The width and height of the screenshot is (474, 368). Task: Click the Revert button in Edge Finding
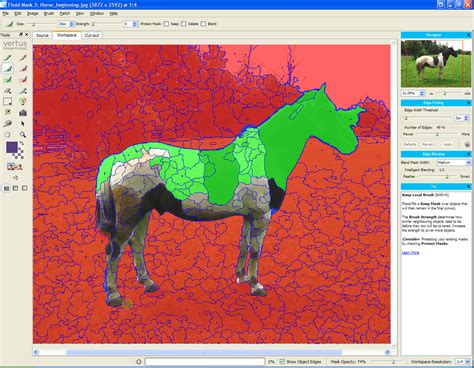coord(428,144)
